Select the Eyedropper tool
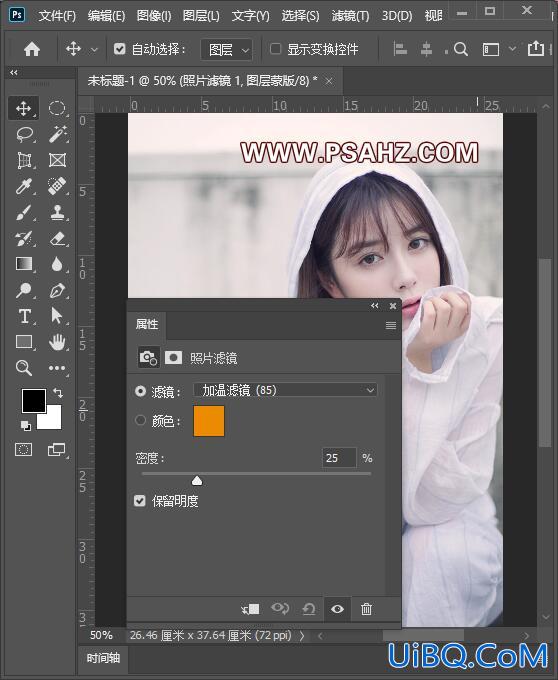Screen dimensions: 558x680 (x=24, y=186)
